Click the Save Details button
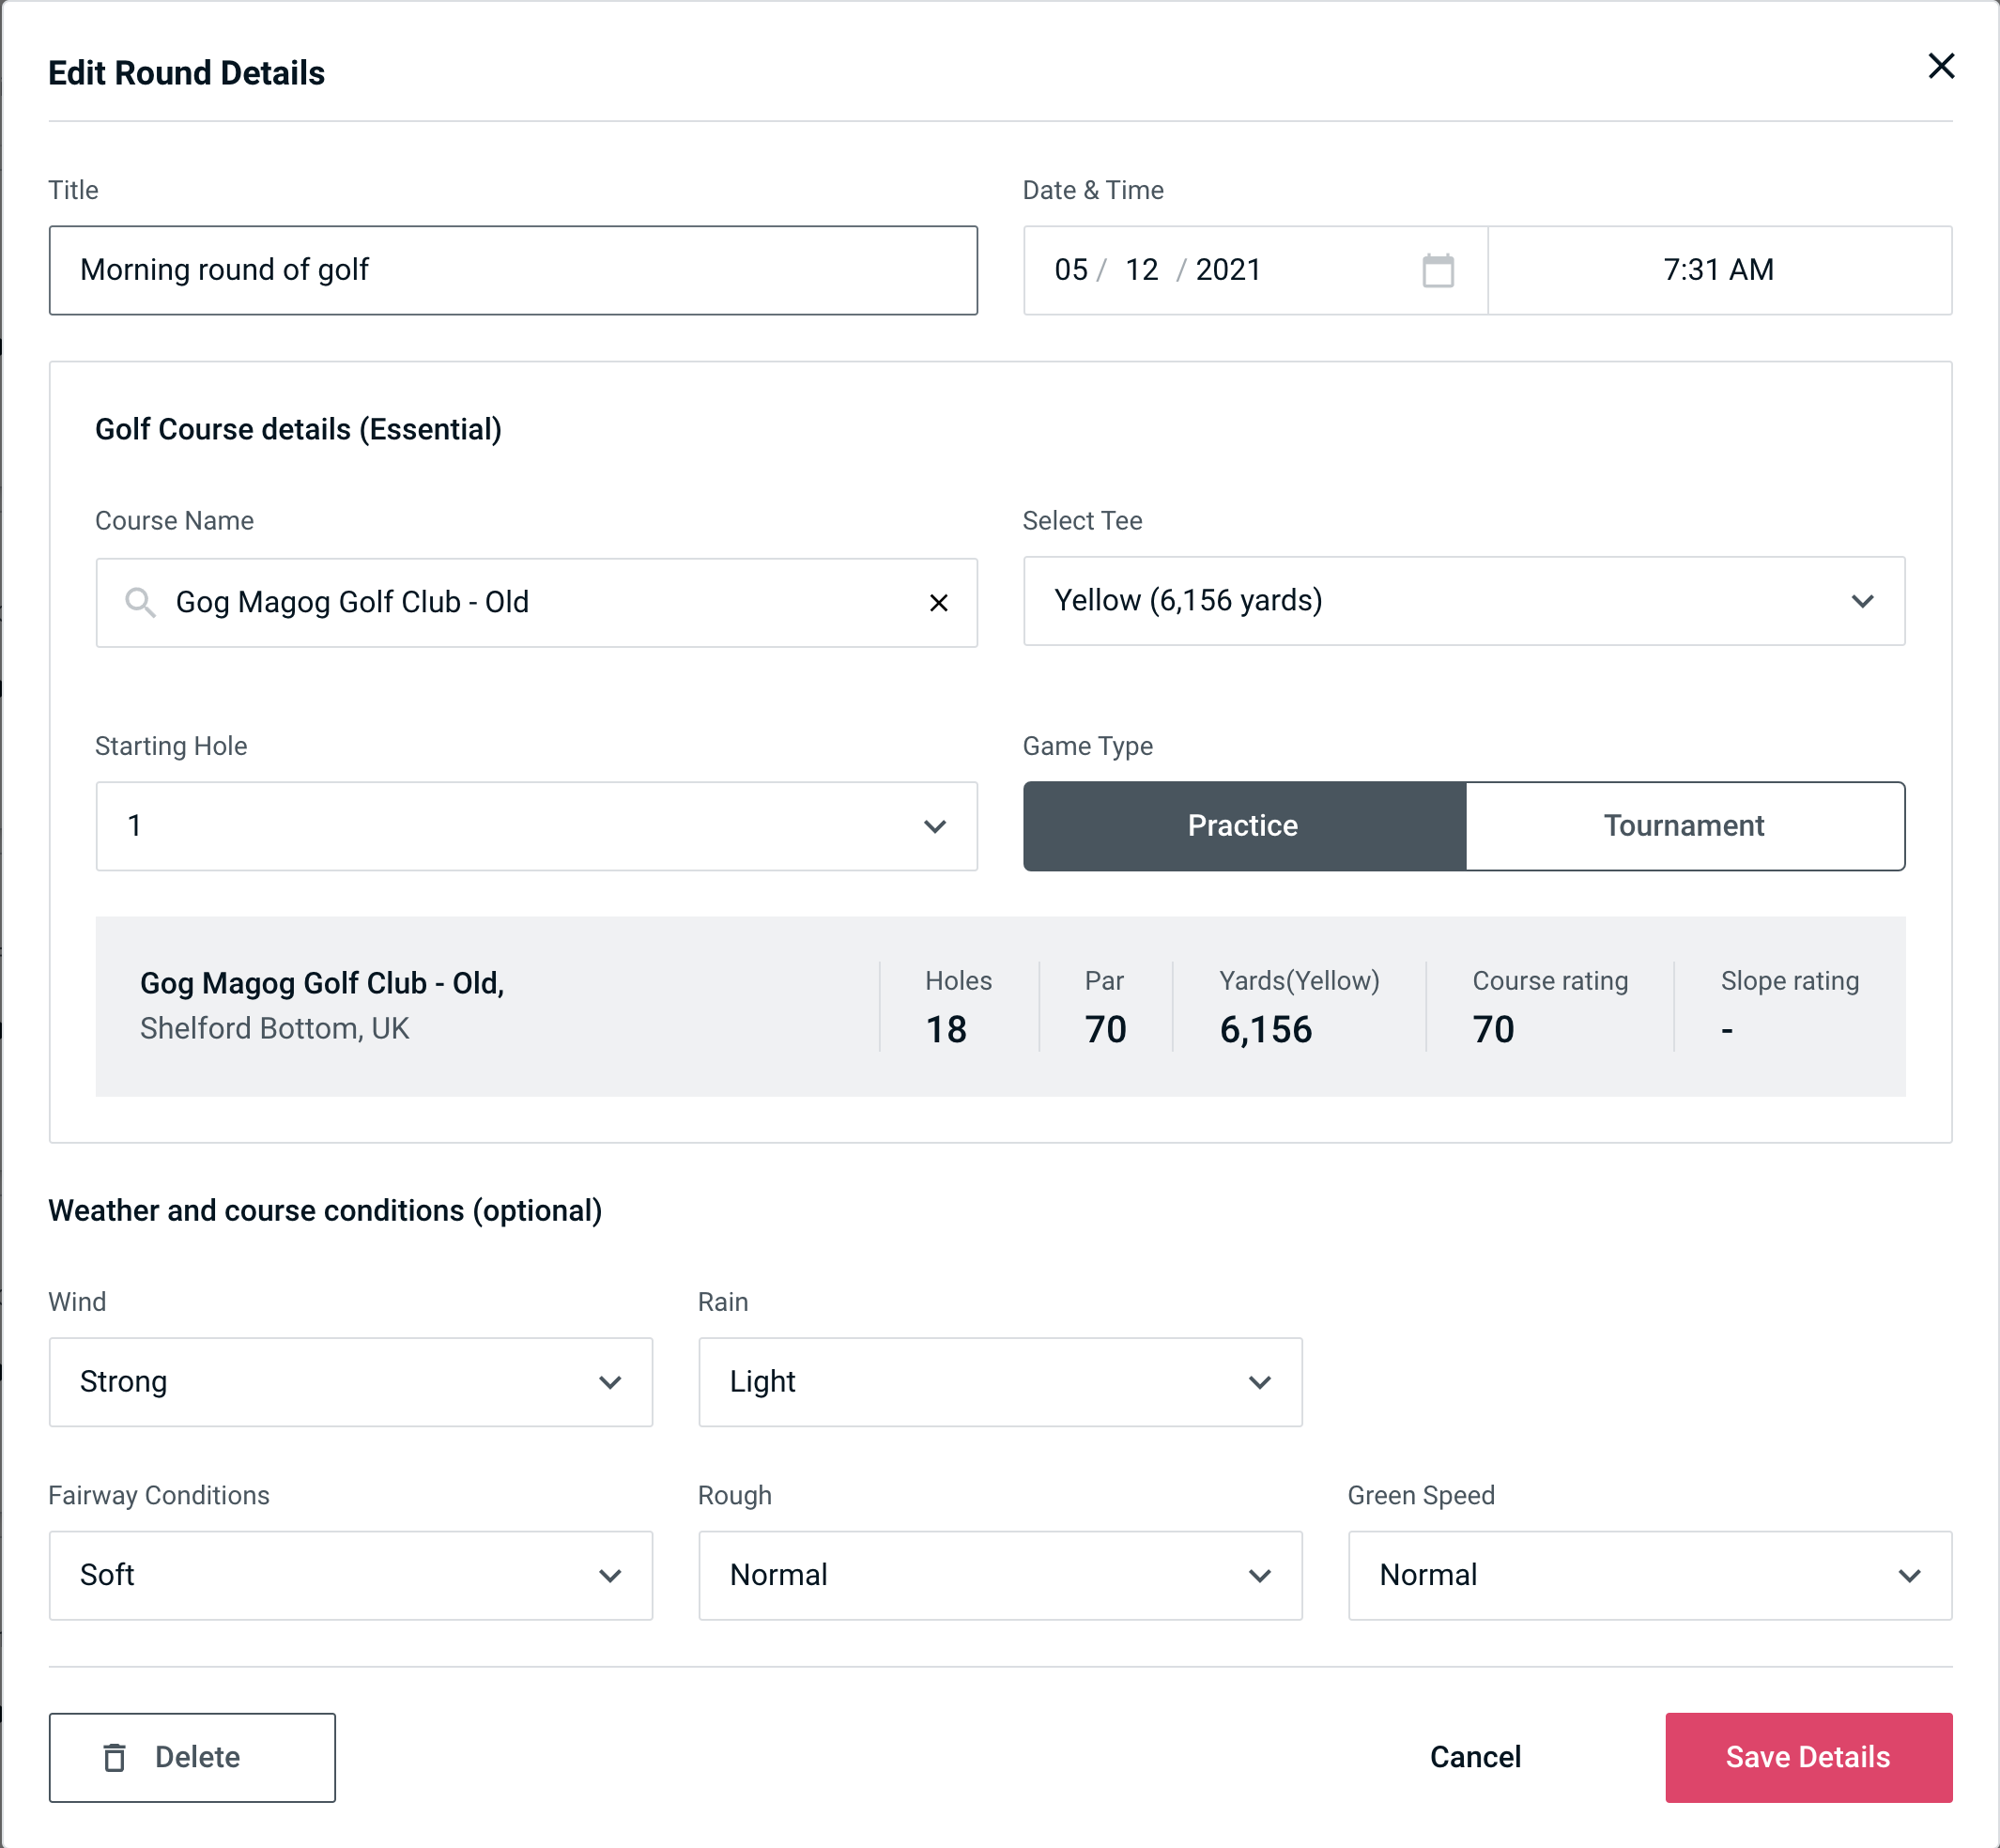2000x1848 pixels. [x=1807, y=1758]
